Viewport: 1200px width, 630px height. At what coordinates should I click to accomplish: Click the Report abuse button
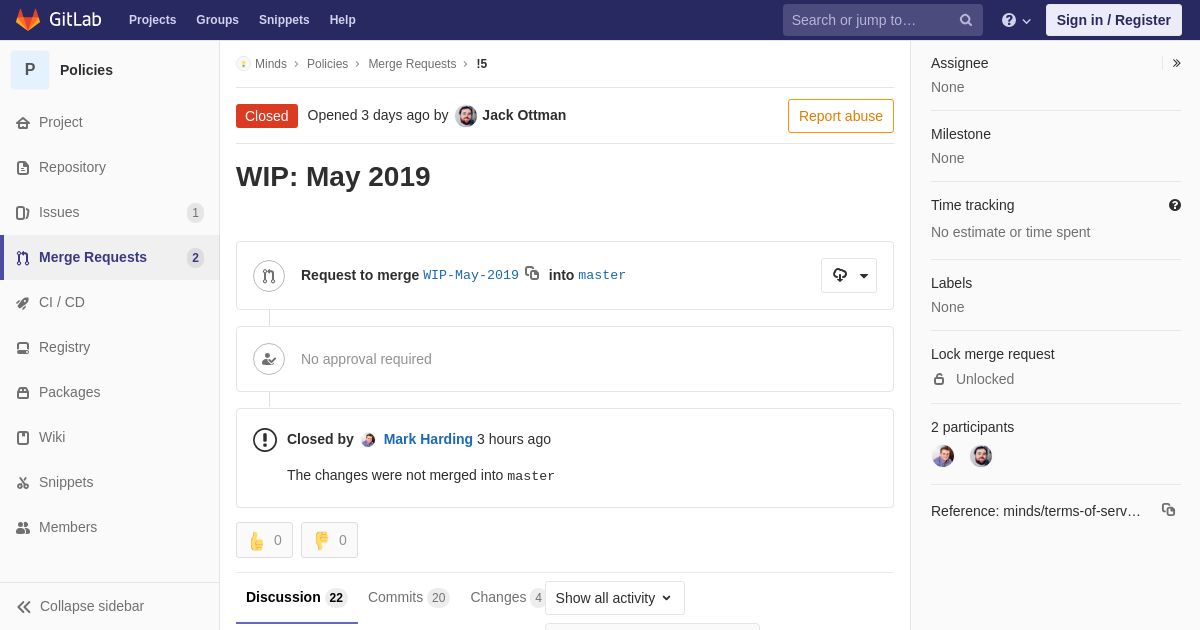[841, 116]
